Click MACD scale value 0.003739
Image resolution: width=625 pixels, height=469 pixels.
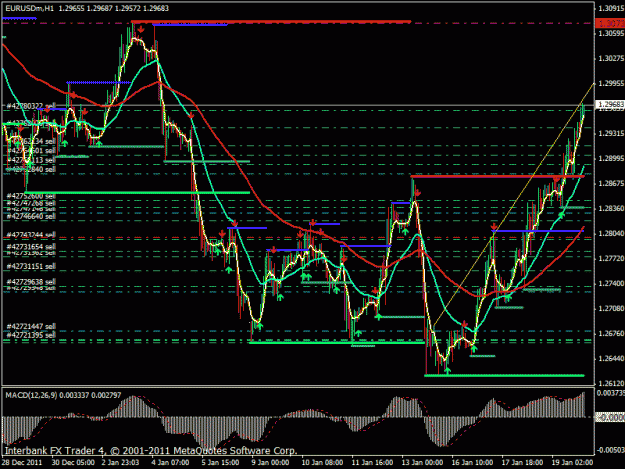pyautogui.click(x=611, y=393)
